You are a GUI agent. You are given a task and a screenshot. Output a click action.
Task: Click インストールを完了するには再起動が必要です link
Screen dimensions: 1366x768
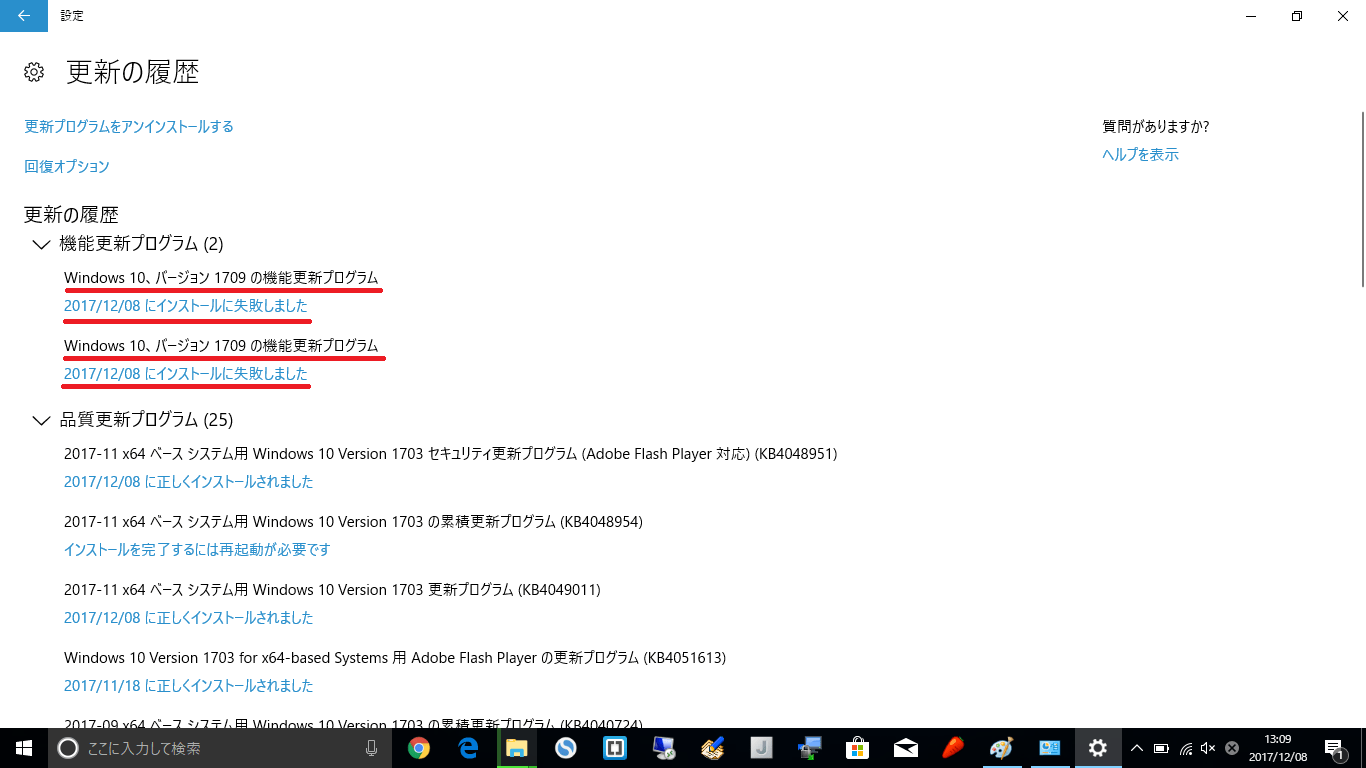click(x=197, y=550)
